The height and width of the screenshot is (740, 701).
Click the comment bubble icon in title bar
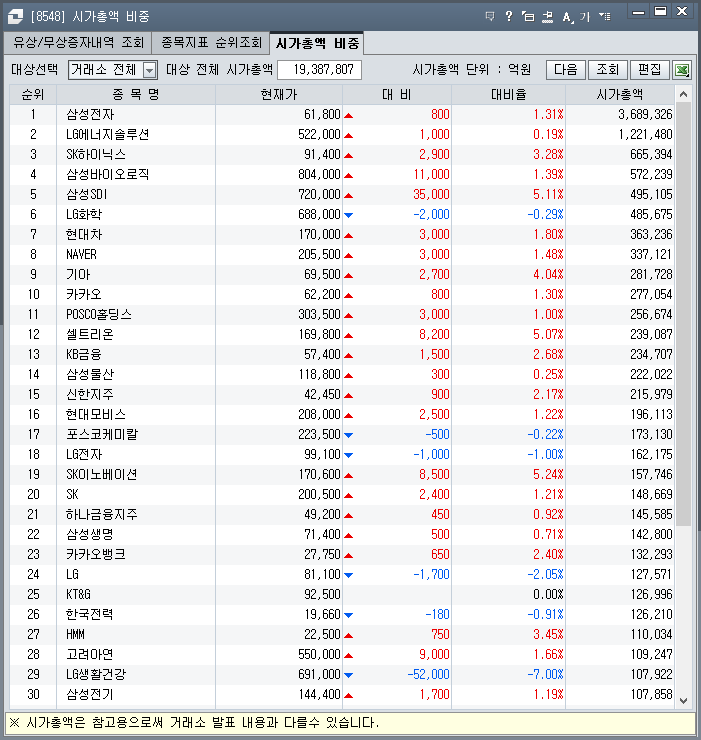tap(490, 17)
